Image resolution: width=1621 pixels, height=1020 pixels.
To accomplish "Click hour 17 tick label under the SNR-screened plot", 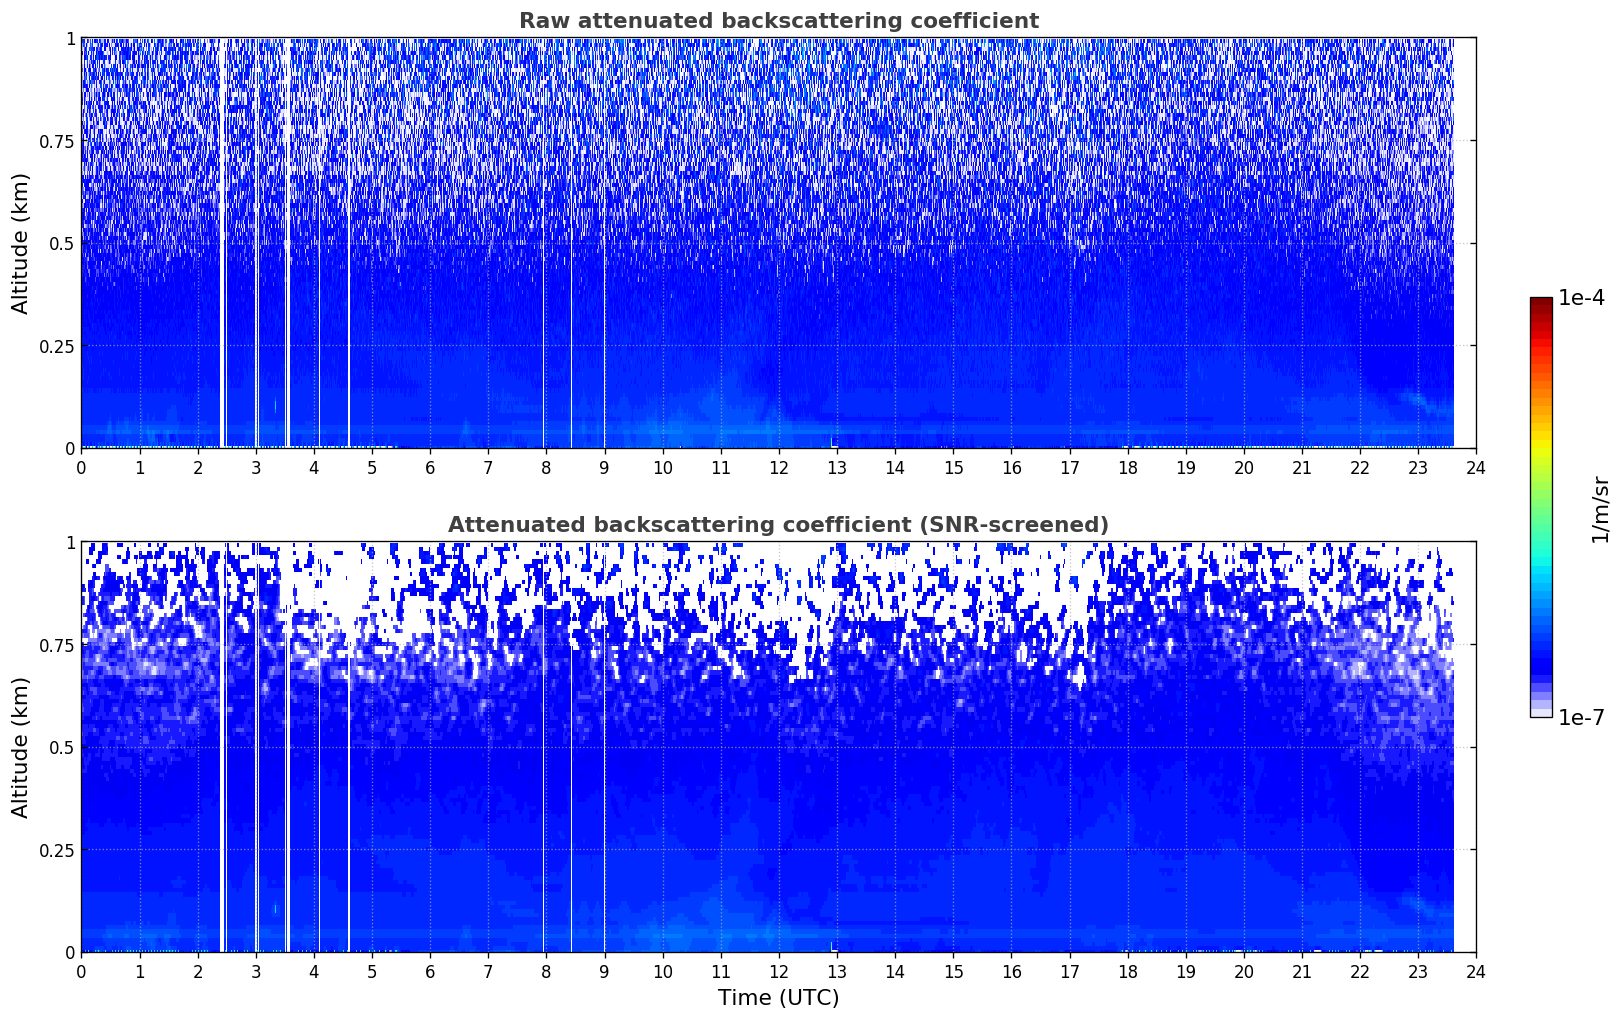I will coord(1069,971).
